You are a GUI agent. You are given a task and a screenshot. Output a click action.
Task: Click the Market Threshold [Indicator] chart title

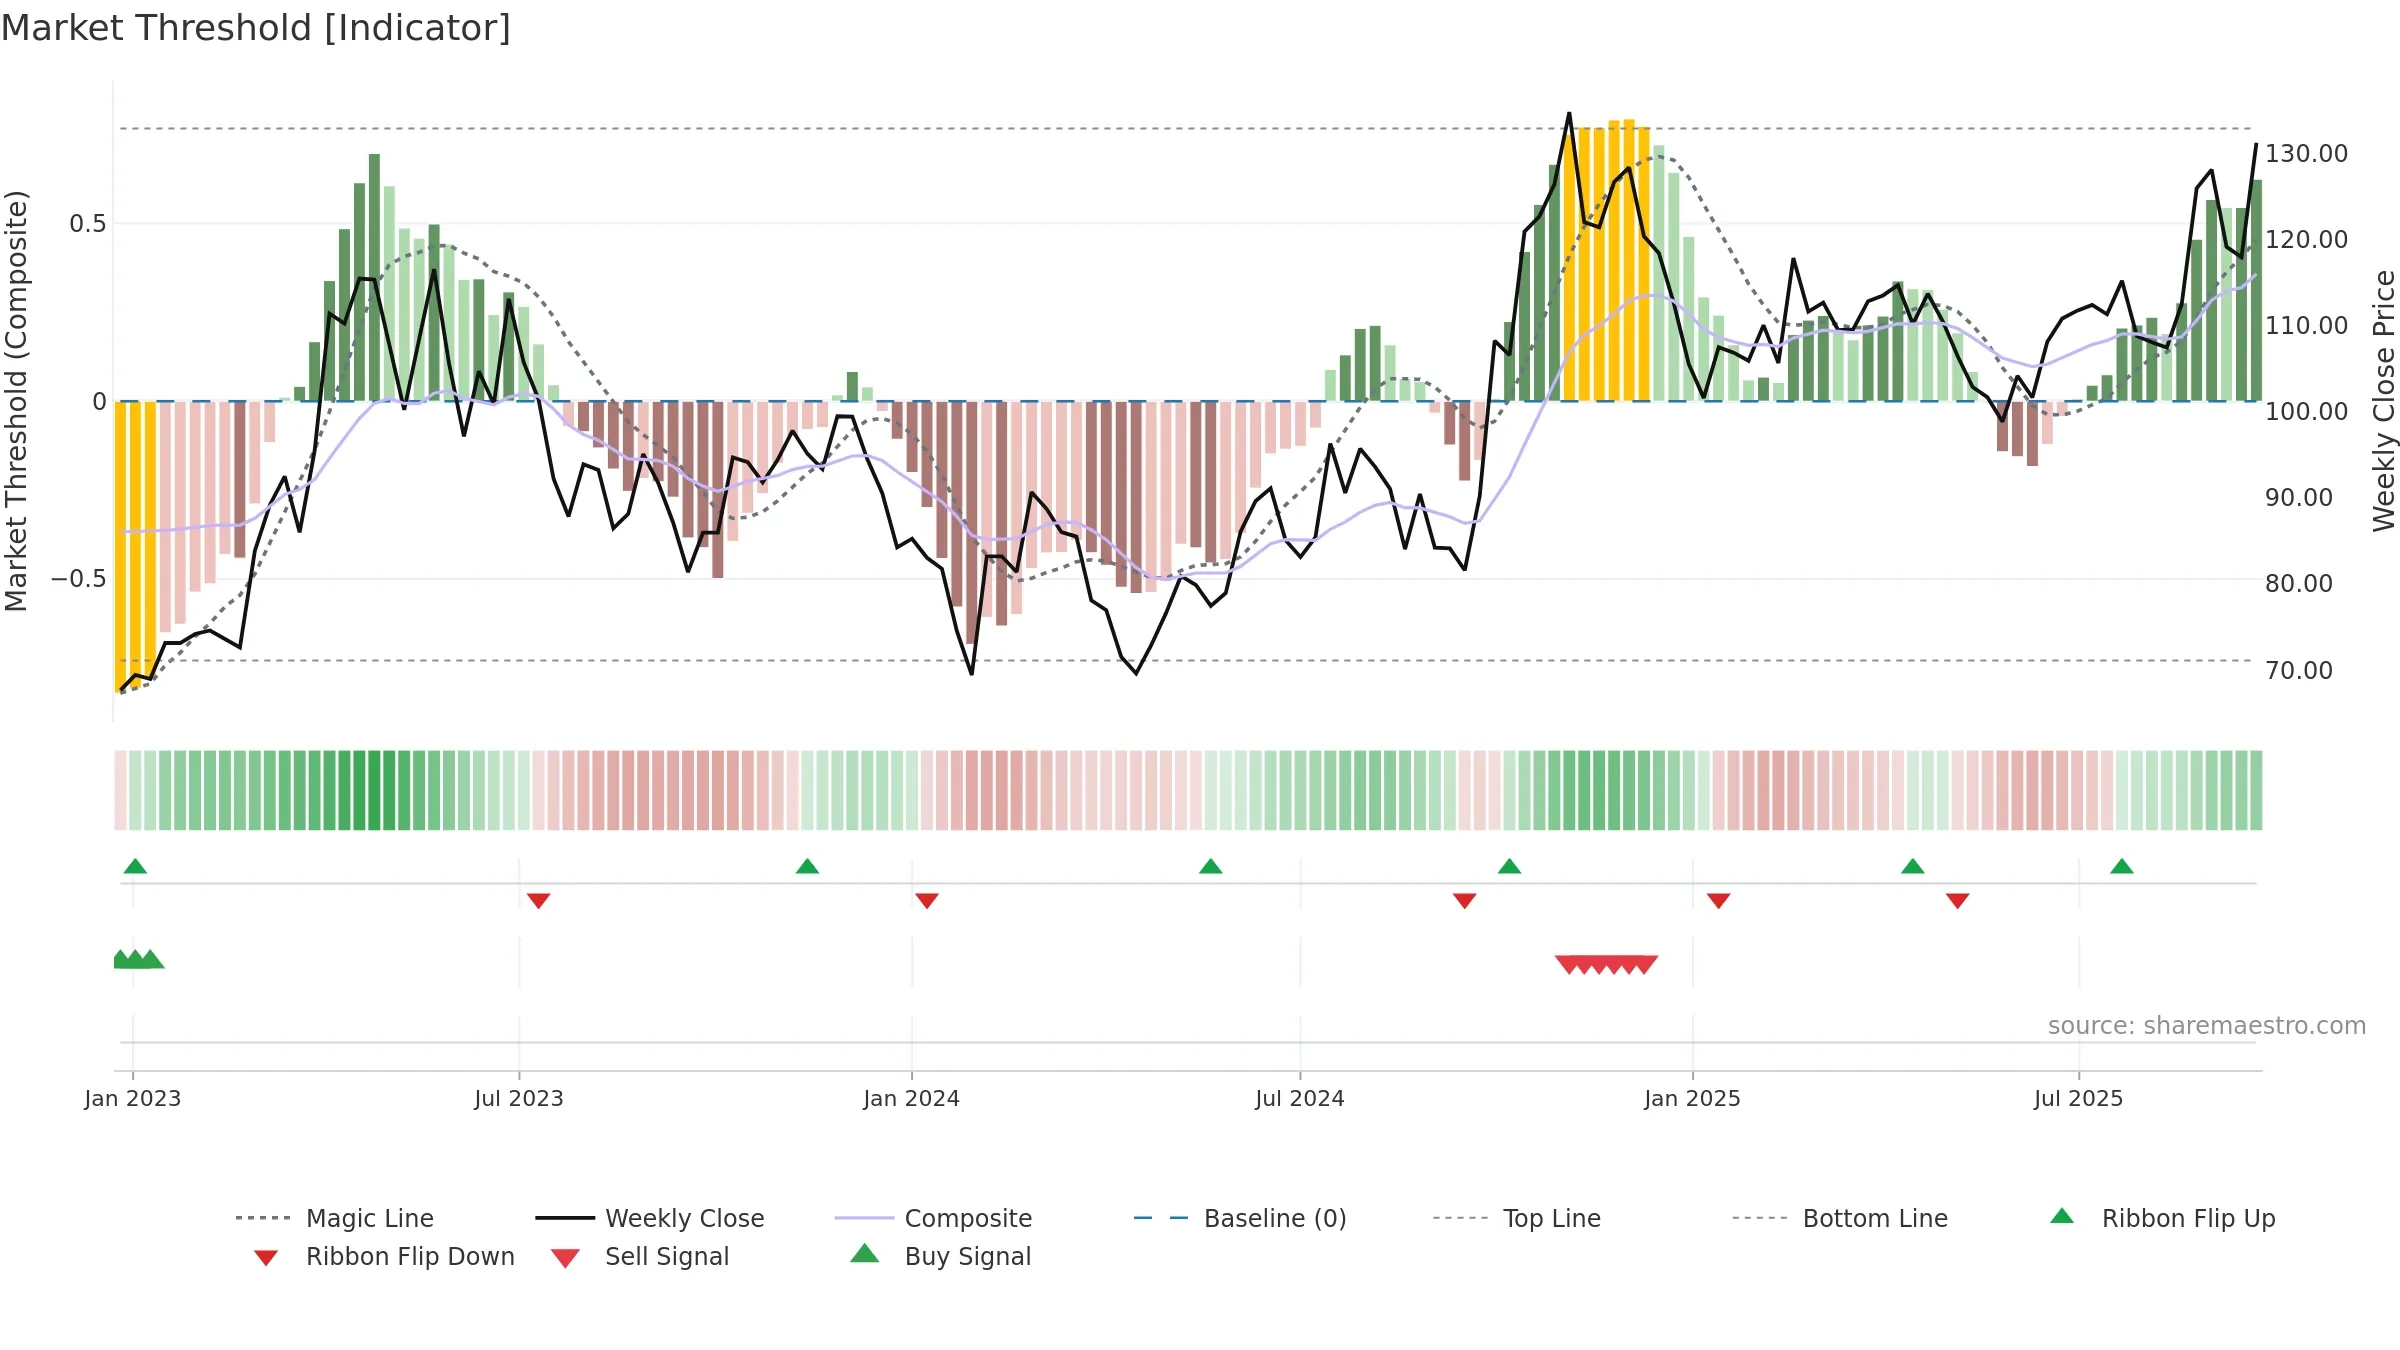(256, 28)
